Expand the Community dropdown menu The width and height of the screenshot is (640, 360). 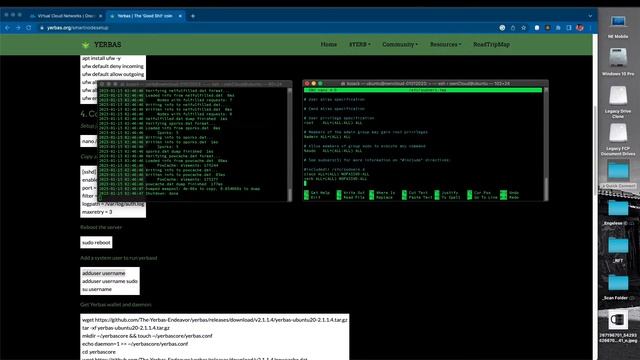click(x=400, y=44)
